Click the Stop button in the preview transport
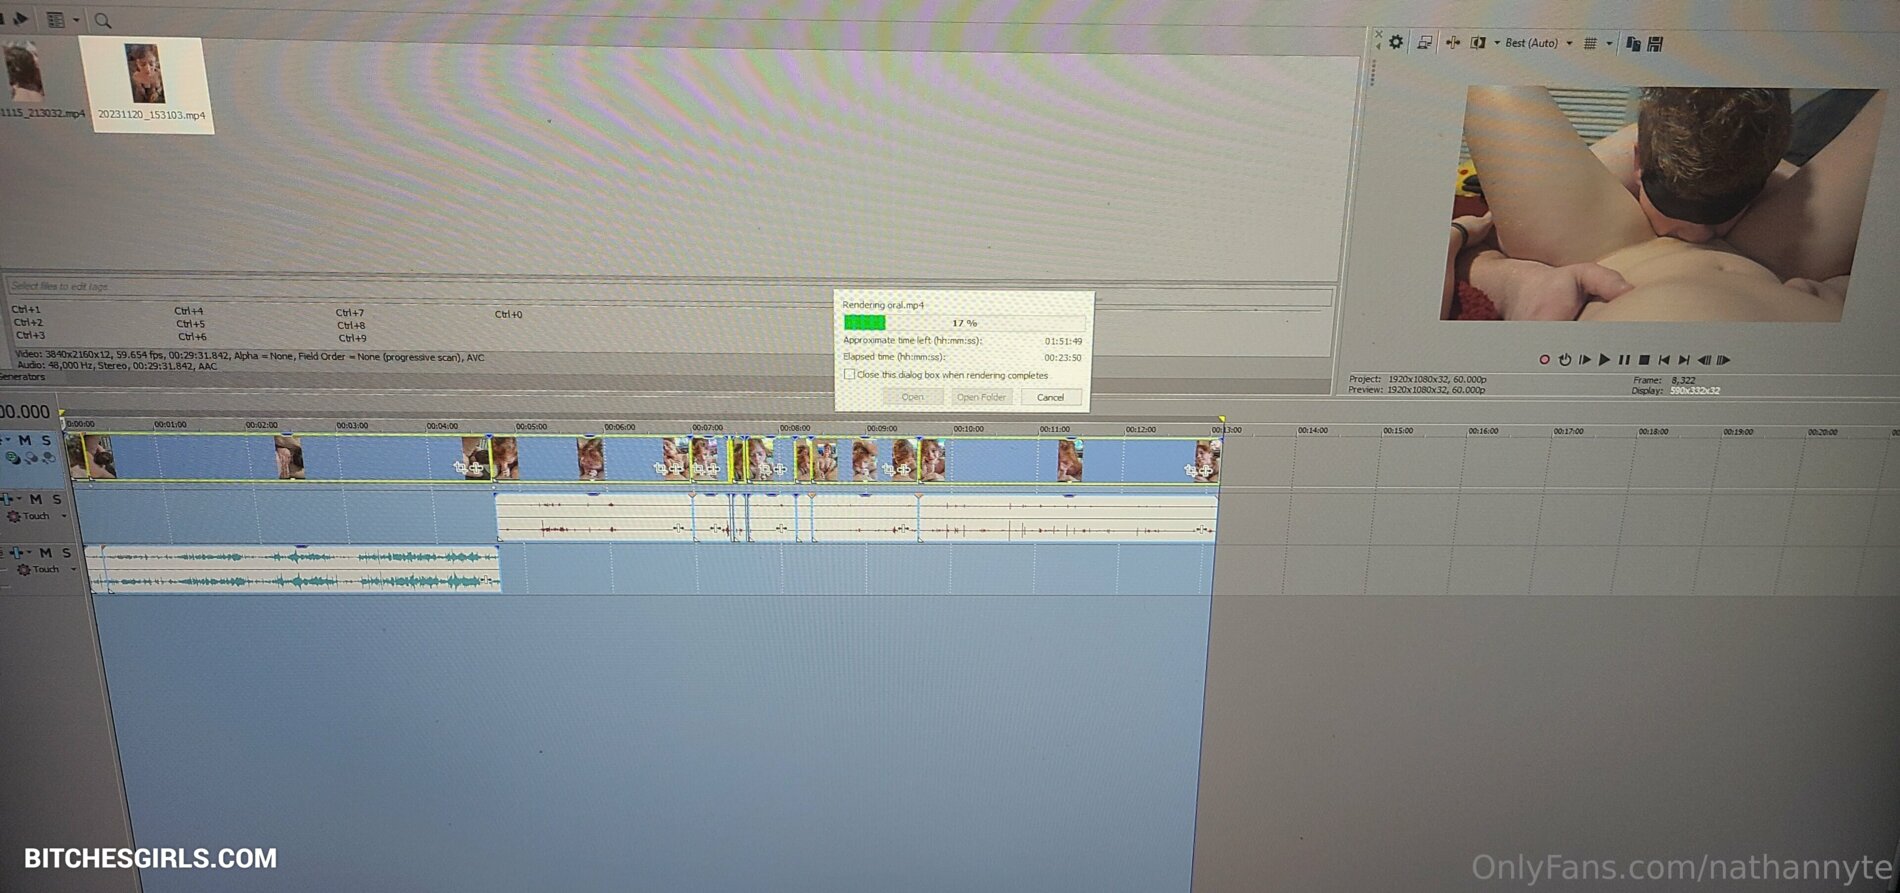The image size is (1900, 893). coord(1644,360)
